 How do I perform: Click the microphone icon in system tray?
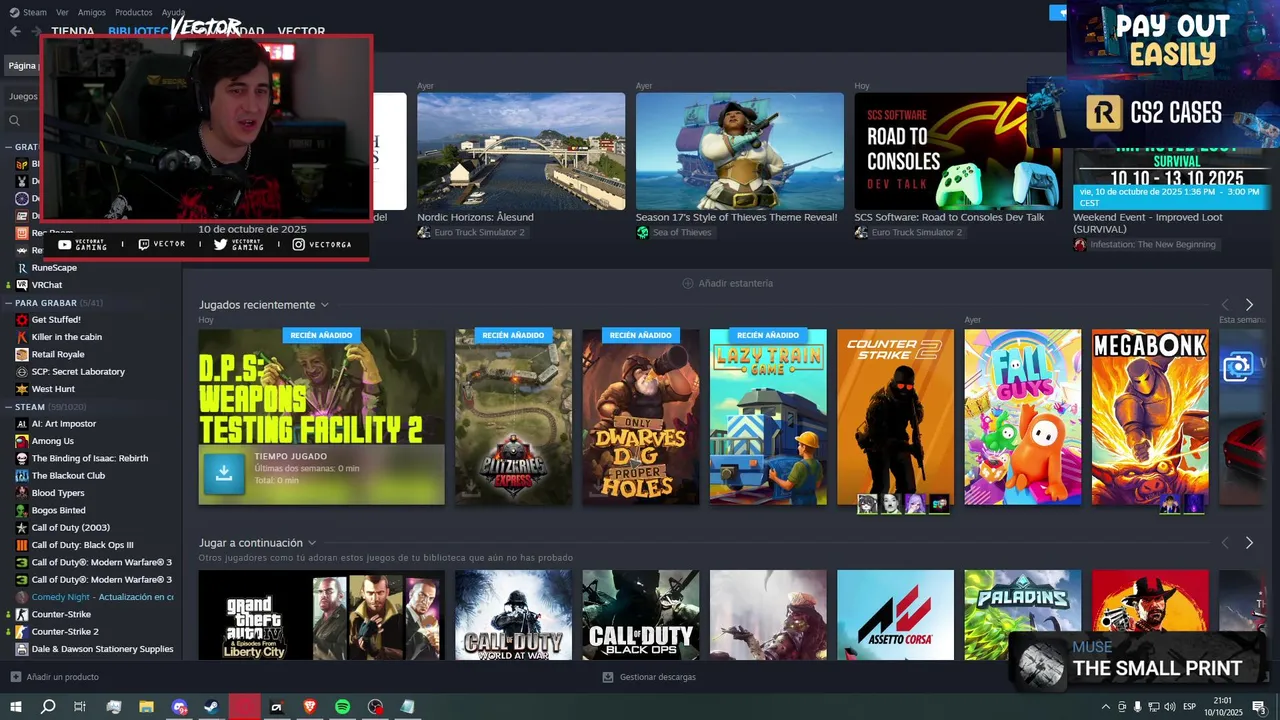pos(1138,707)
